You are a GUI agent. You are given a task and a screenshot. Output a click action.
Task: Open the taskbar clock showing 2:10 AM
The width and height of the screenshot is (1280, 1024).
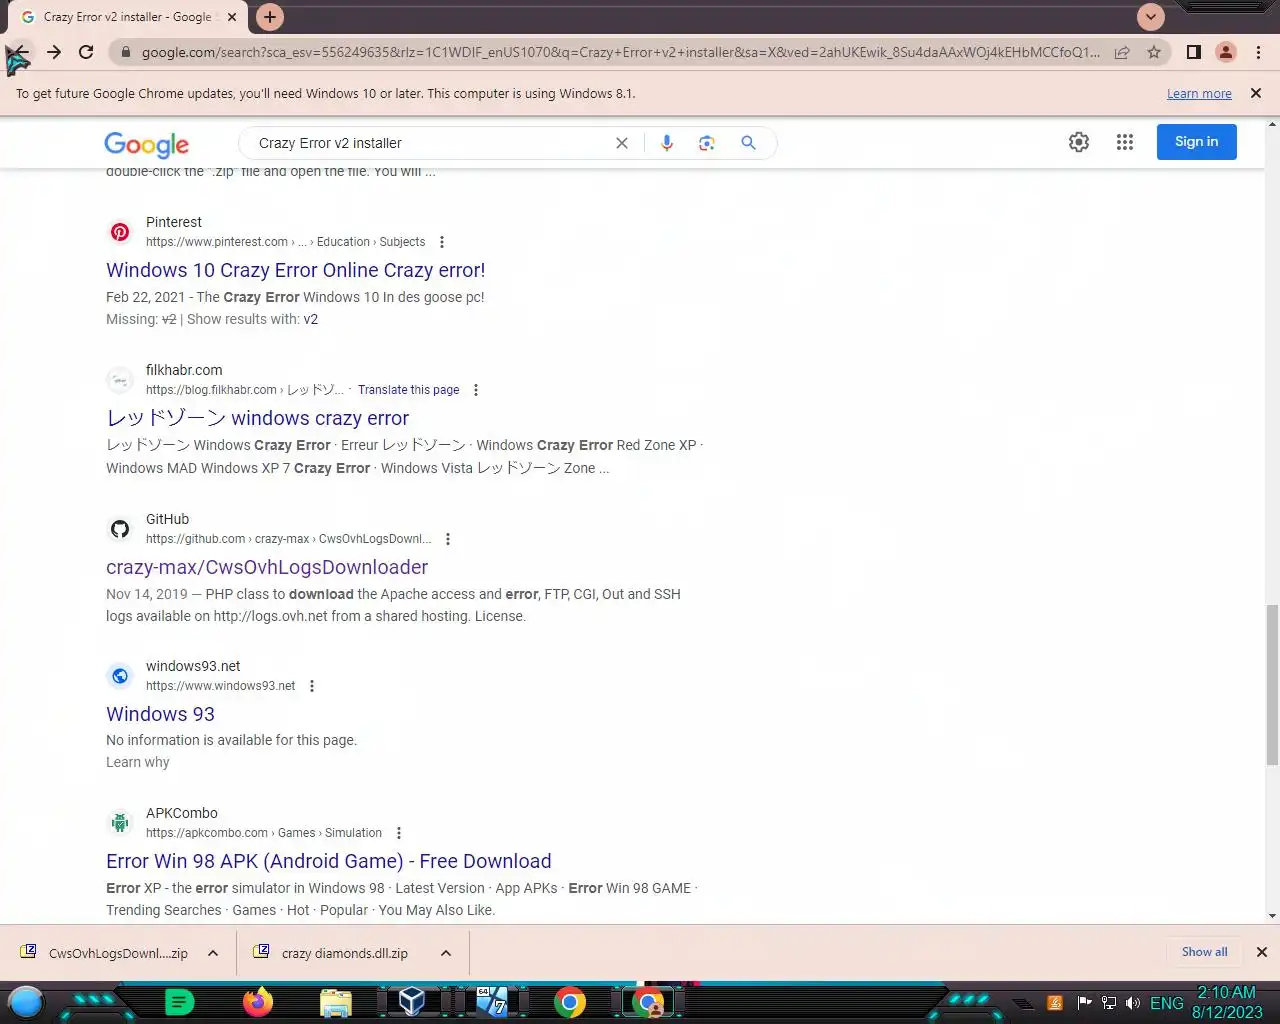1227,1002
